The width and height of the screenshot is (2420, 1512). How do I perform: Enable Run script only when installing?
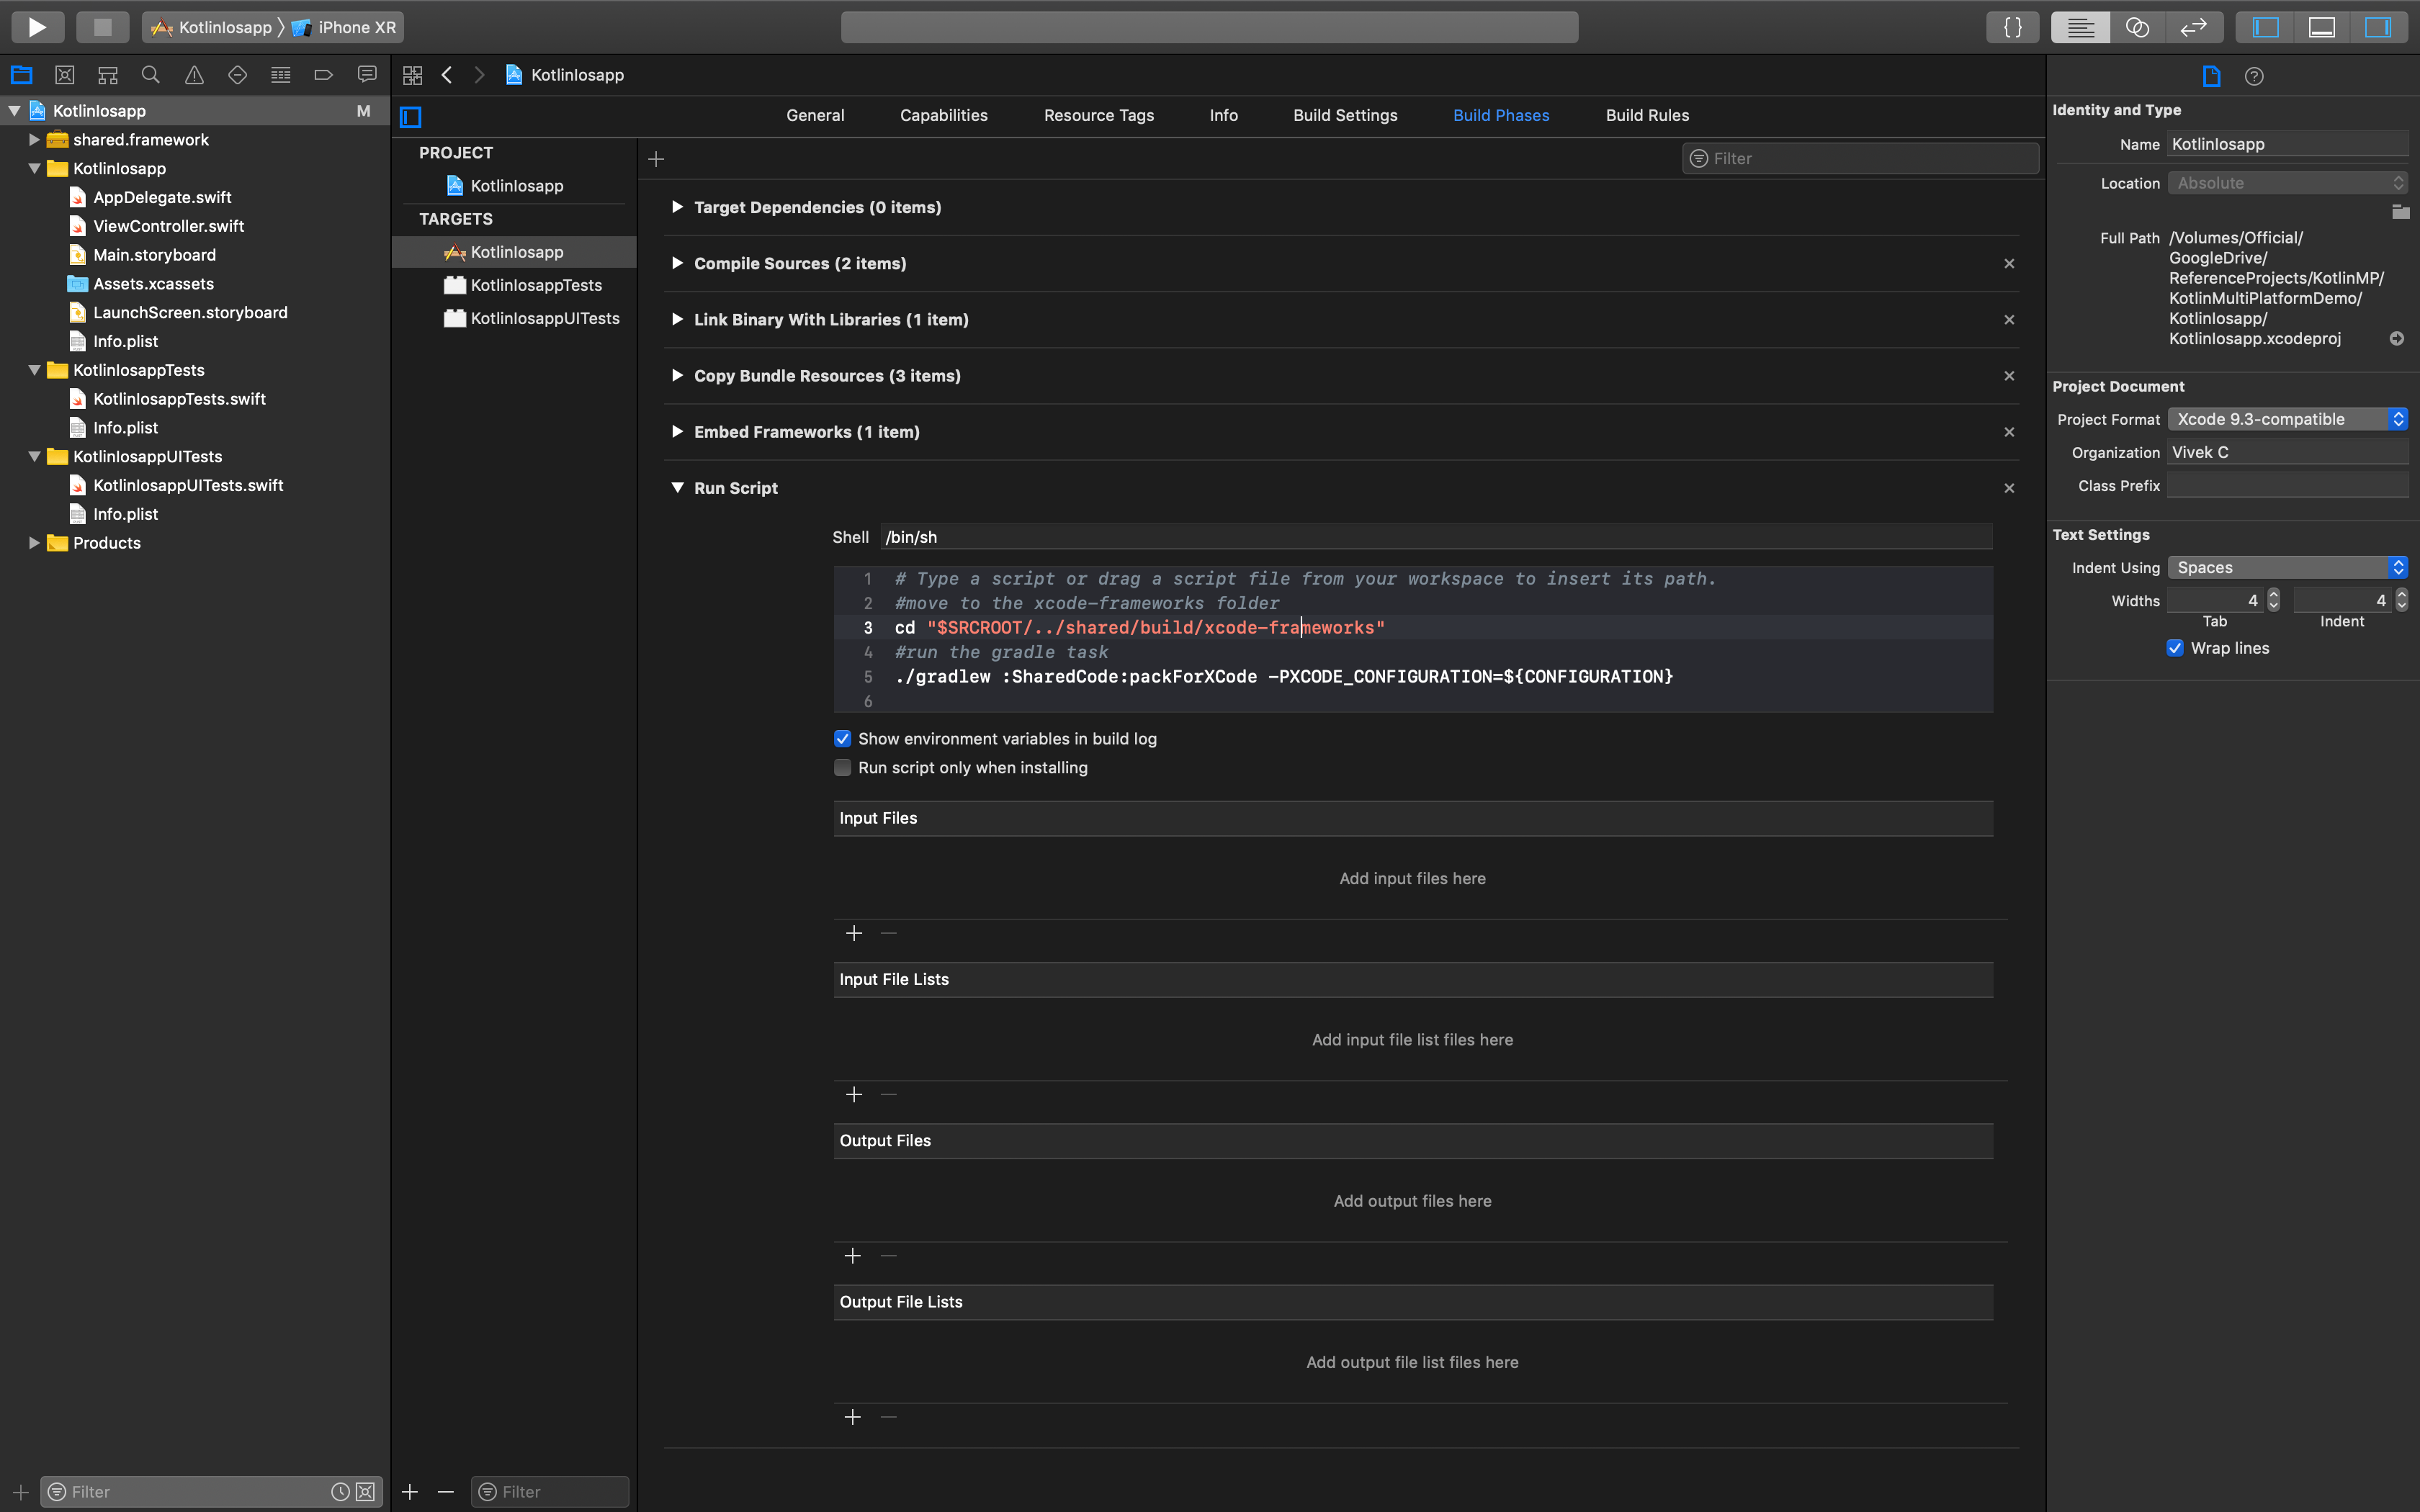point(842,768)
